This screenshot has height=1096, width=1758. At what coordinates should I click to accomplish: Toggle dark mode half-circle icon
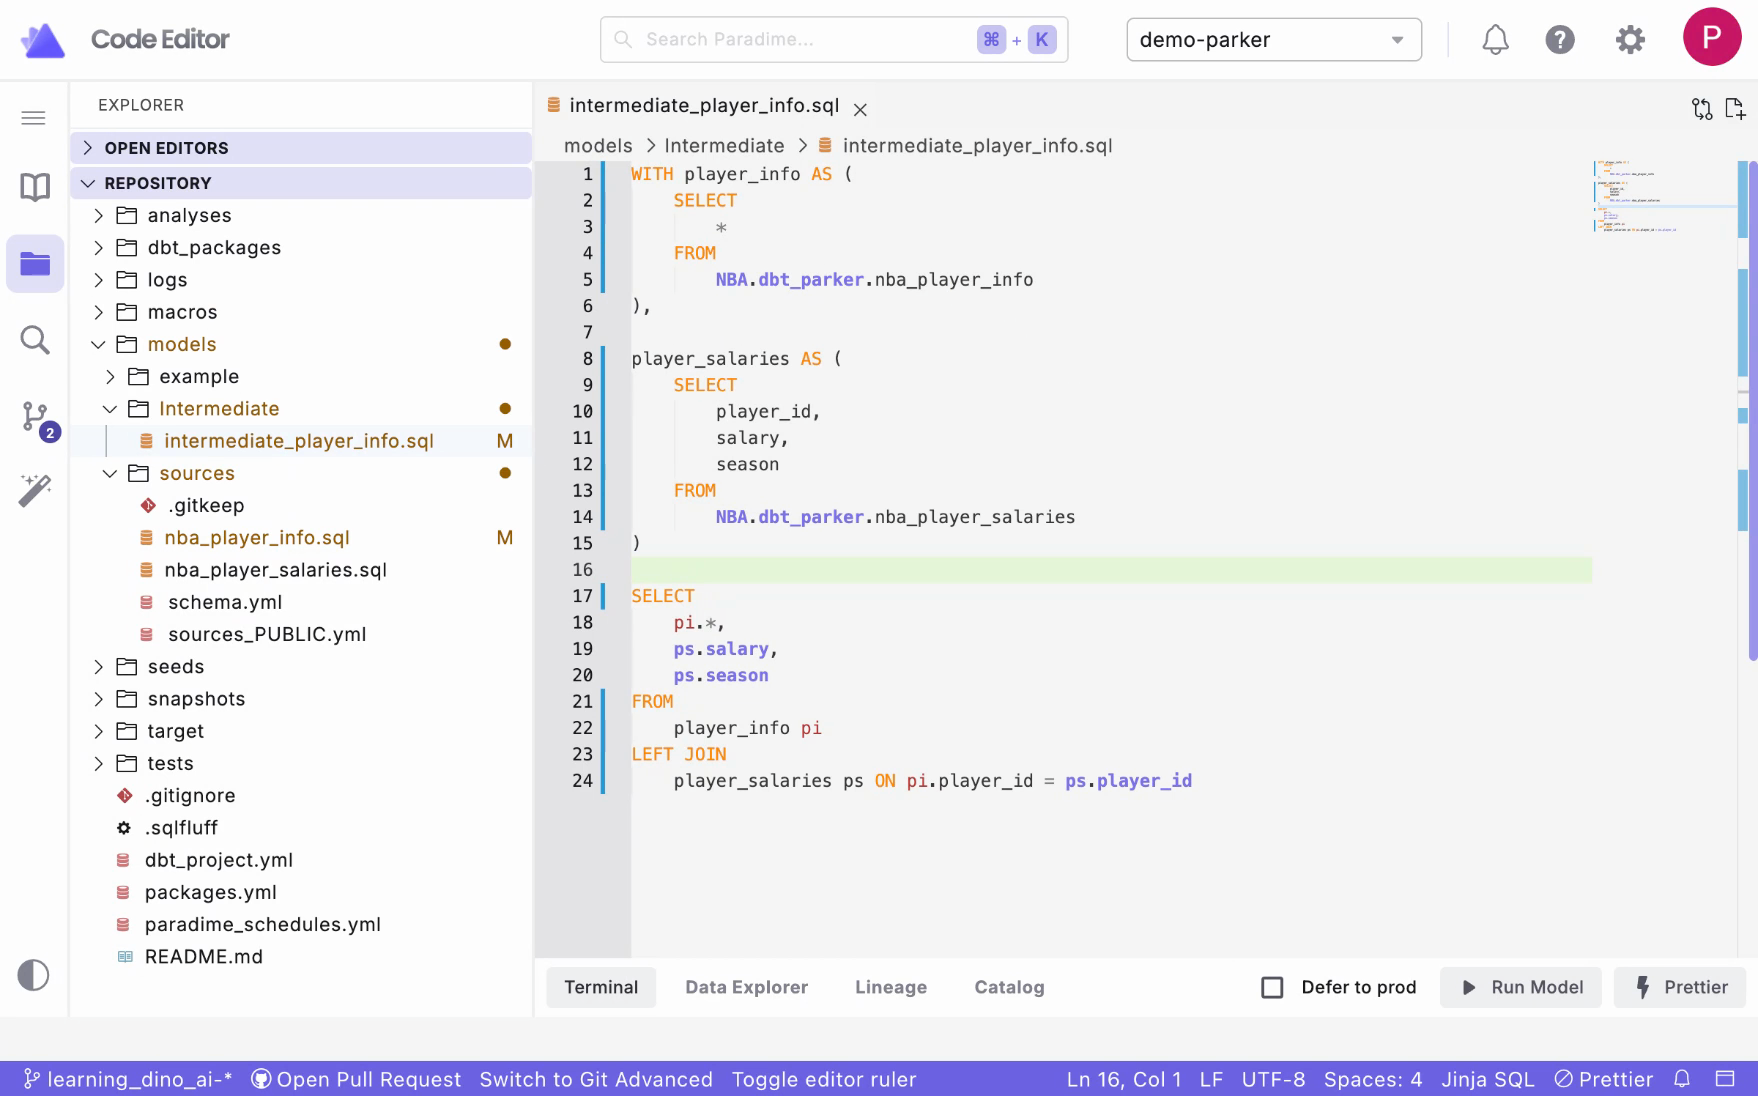coord(33,975)
